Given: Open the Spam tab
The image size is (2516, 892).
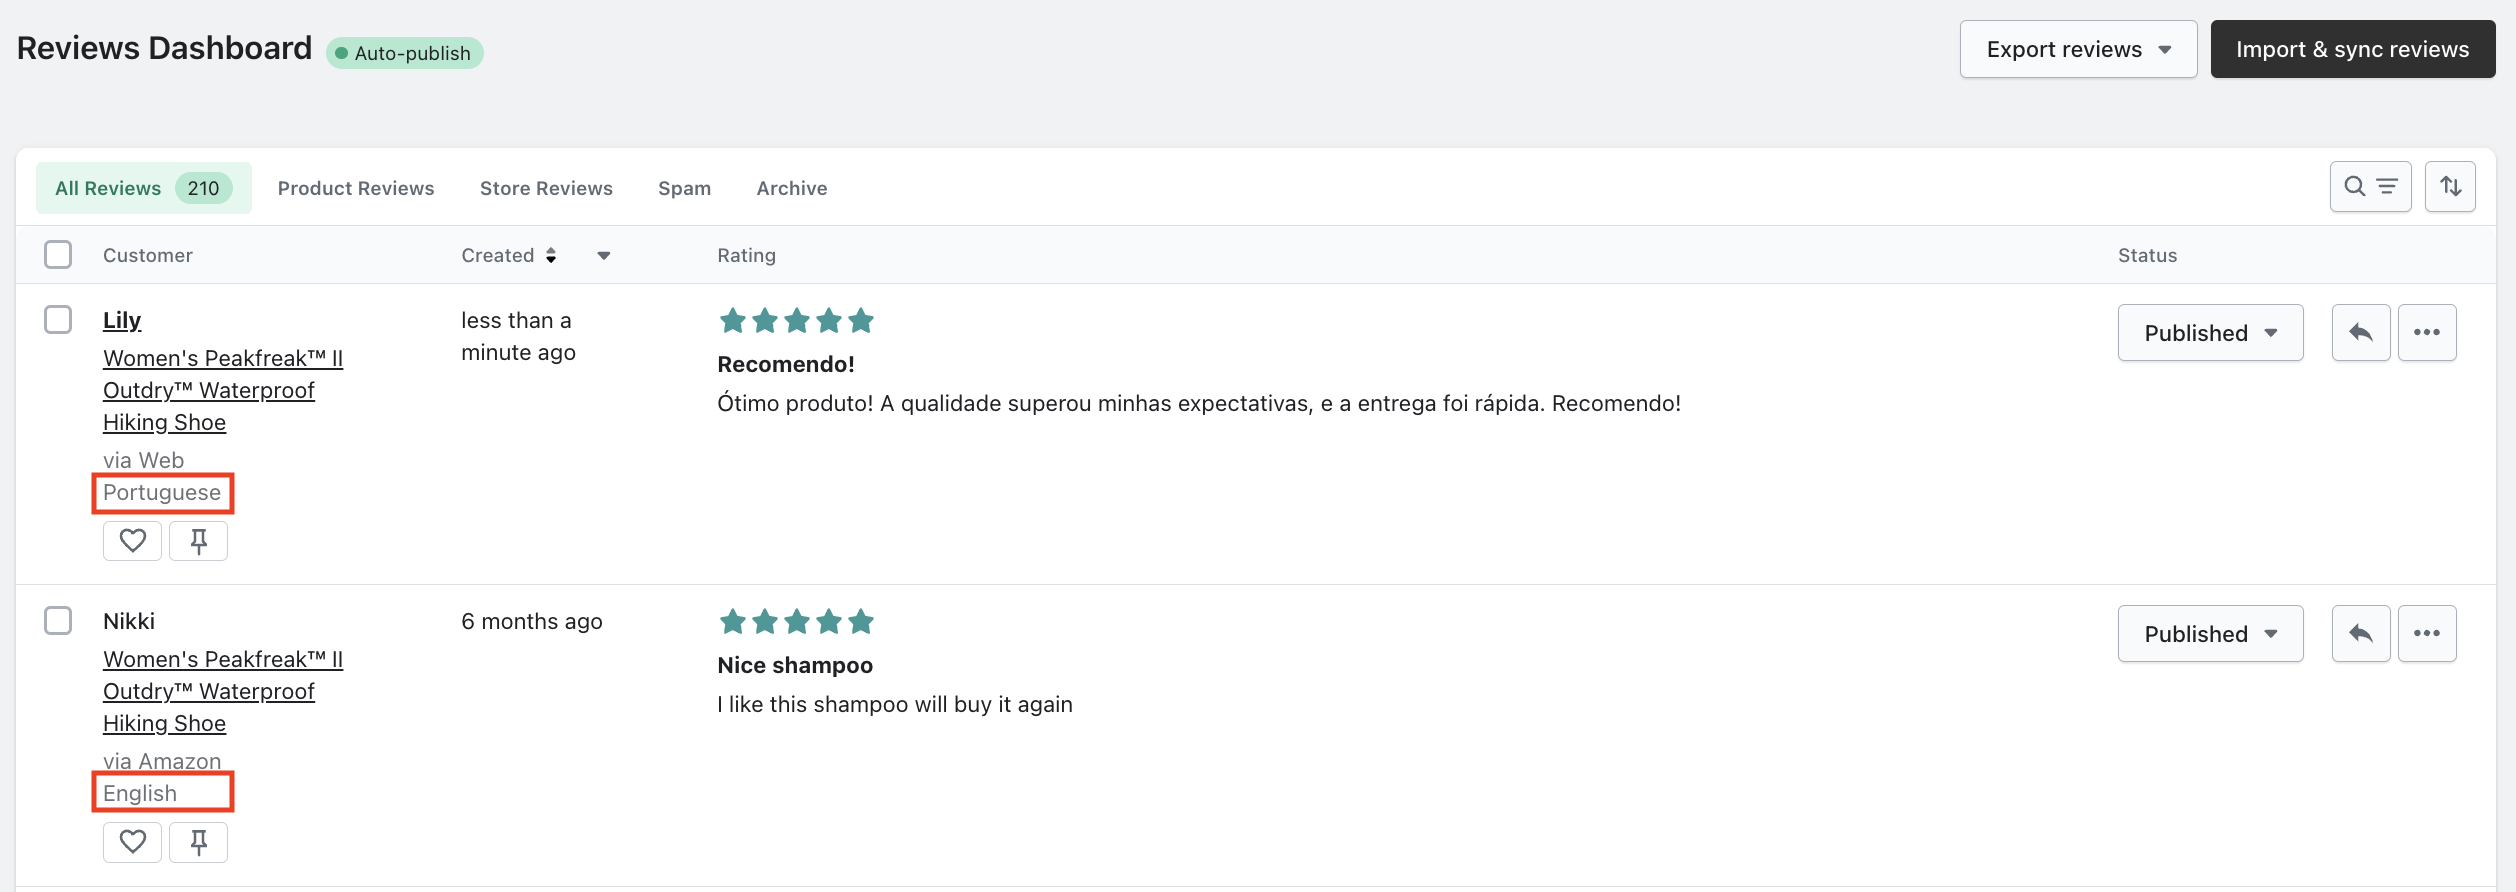Looking at the screenshot, I should 684,188.
